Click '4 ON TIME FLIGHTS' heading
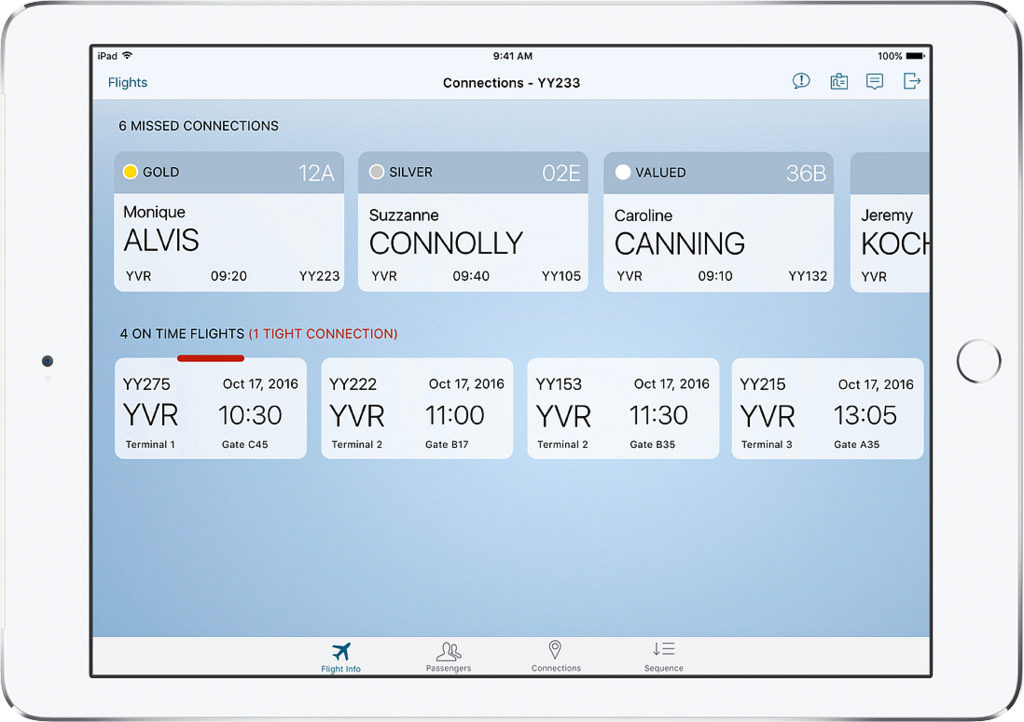The width and height of the screenshot is (1024, 722). [x=182, y=334]
